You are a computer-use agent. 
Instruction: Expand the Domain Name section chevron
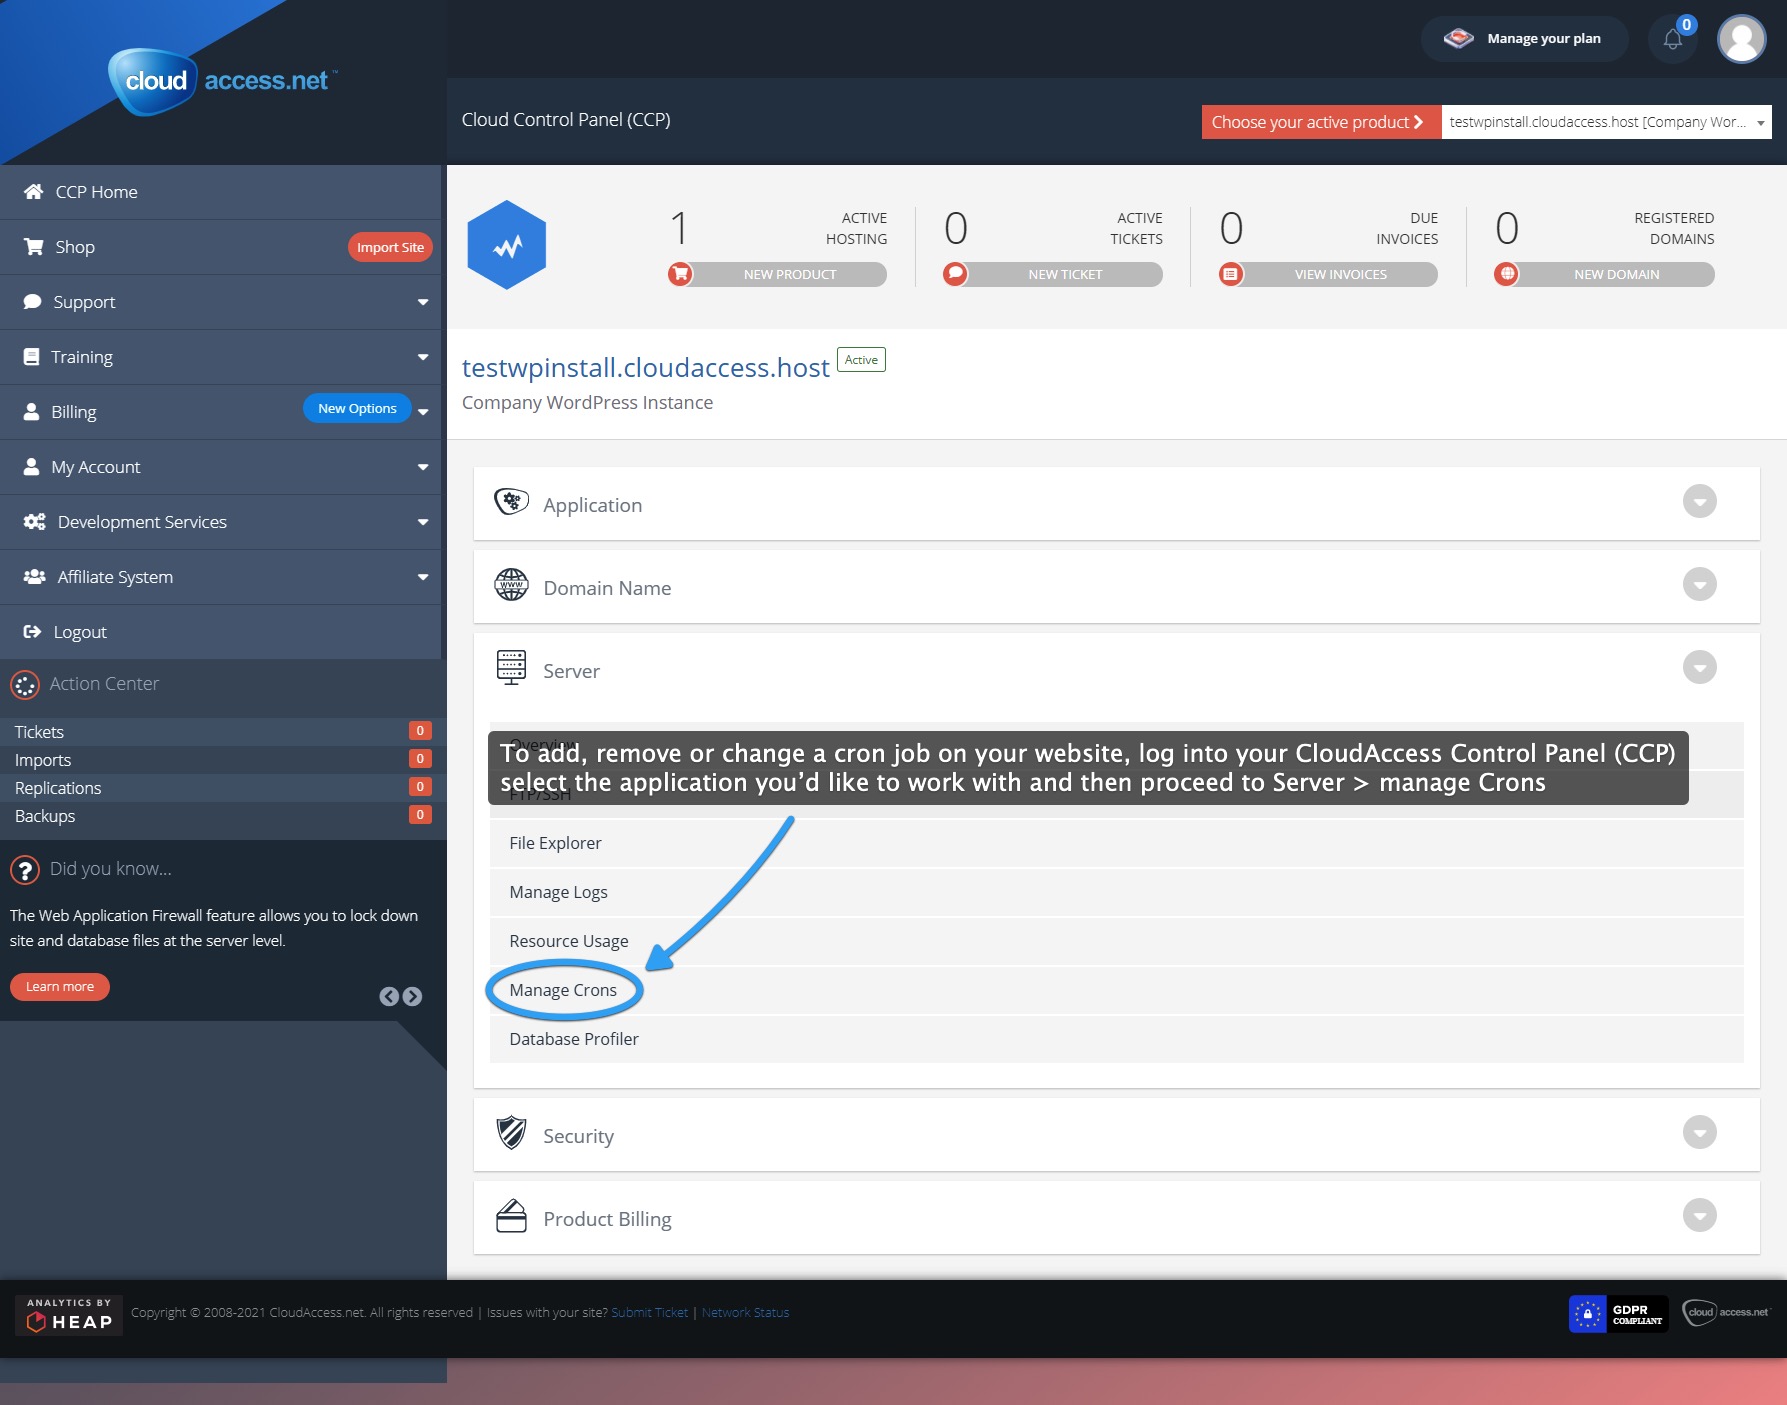click(1699, 584)
